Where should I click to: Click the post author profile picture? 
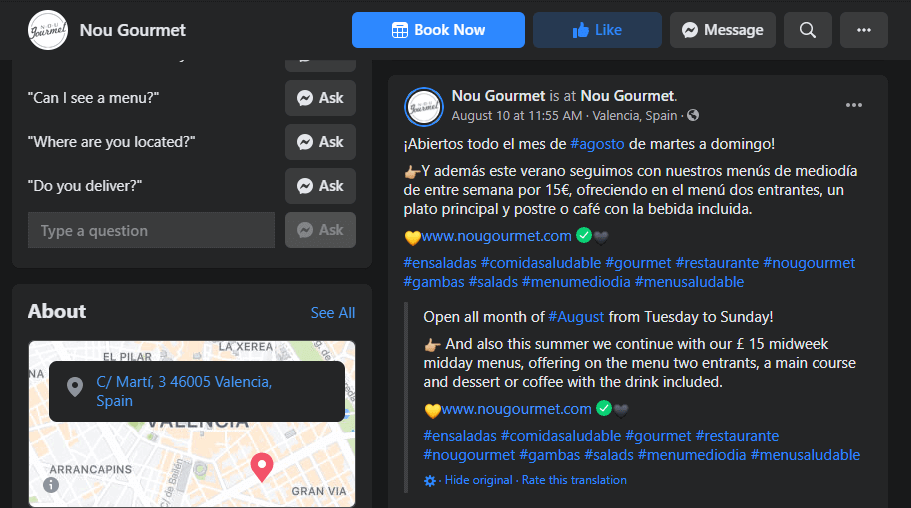point(424,106)
